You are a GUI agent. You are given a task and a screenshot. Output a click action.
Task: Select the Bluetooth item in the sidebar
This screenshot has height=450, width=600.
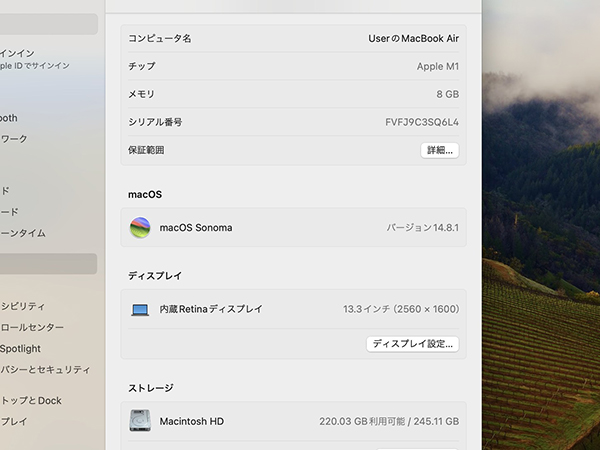click(12, 117)
